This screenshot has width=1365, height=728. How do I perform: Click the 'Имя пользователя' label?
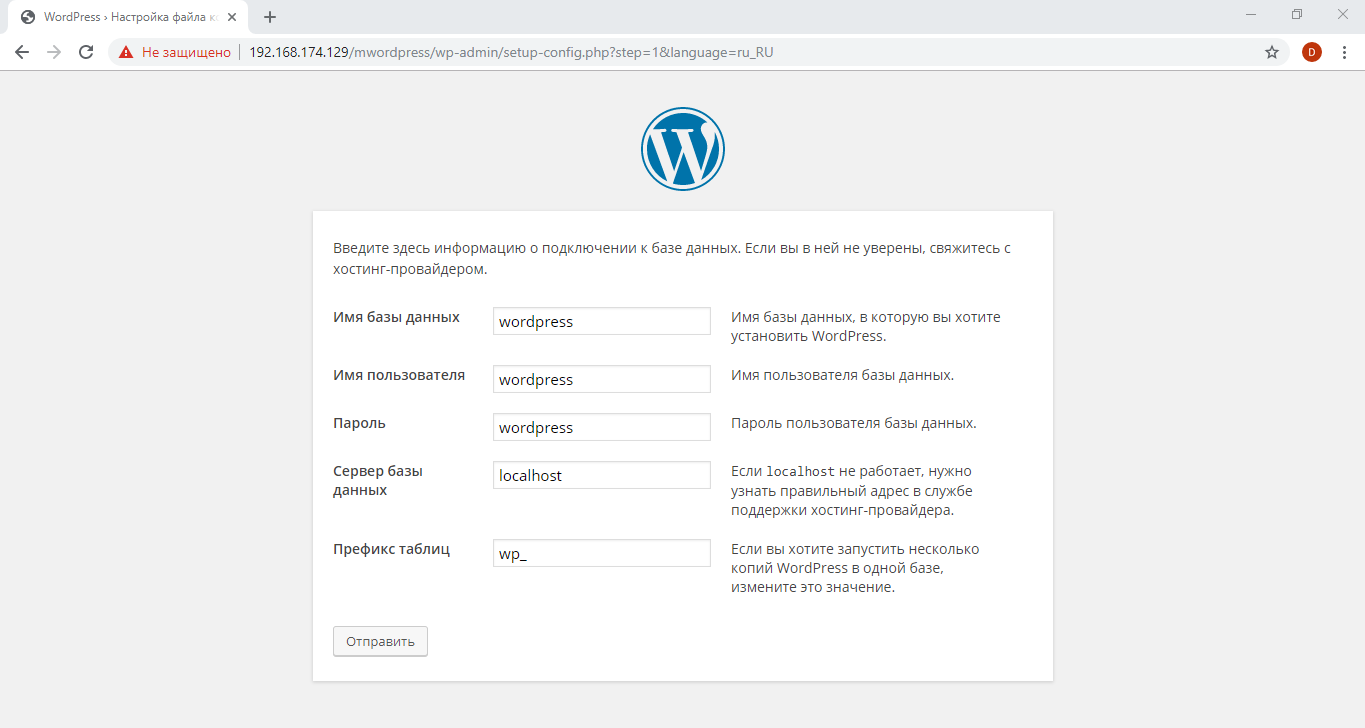pos(399,375)
